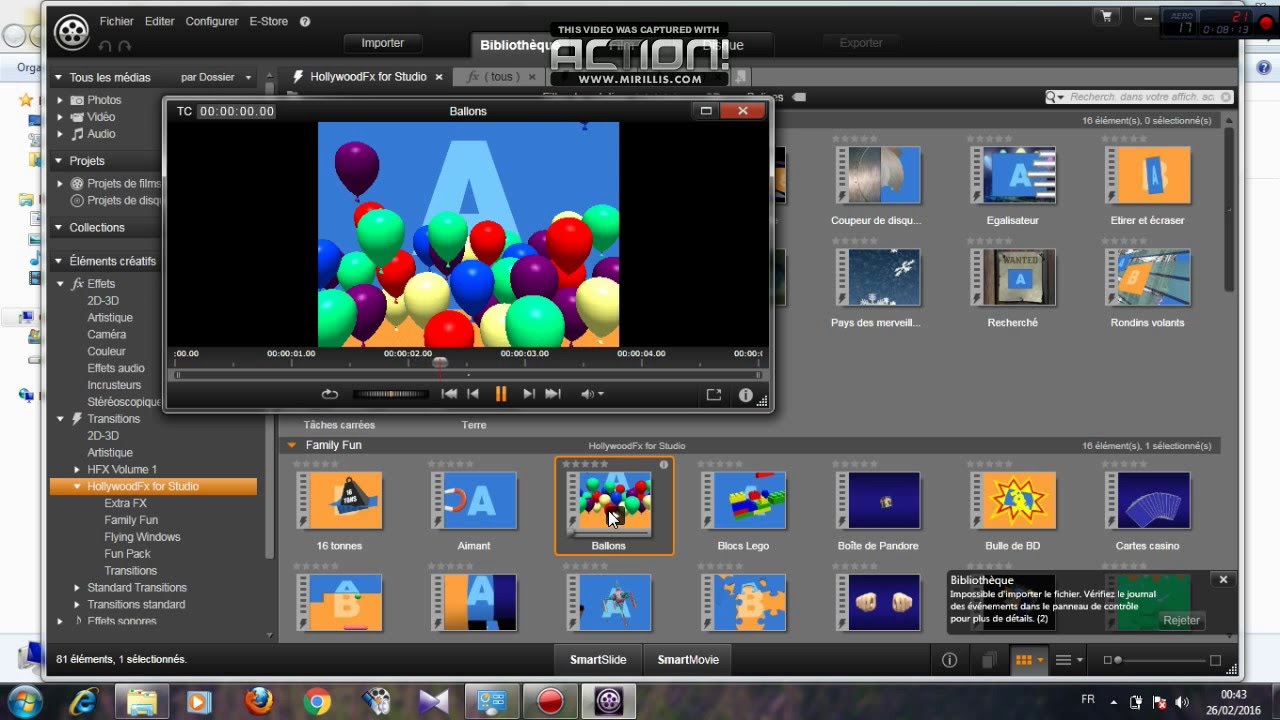The height and width of the screenshot is (720, 1280).
Task: Open the E-Store menu
Action: pyautogui.click(x=268, y=21)
